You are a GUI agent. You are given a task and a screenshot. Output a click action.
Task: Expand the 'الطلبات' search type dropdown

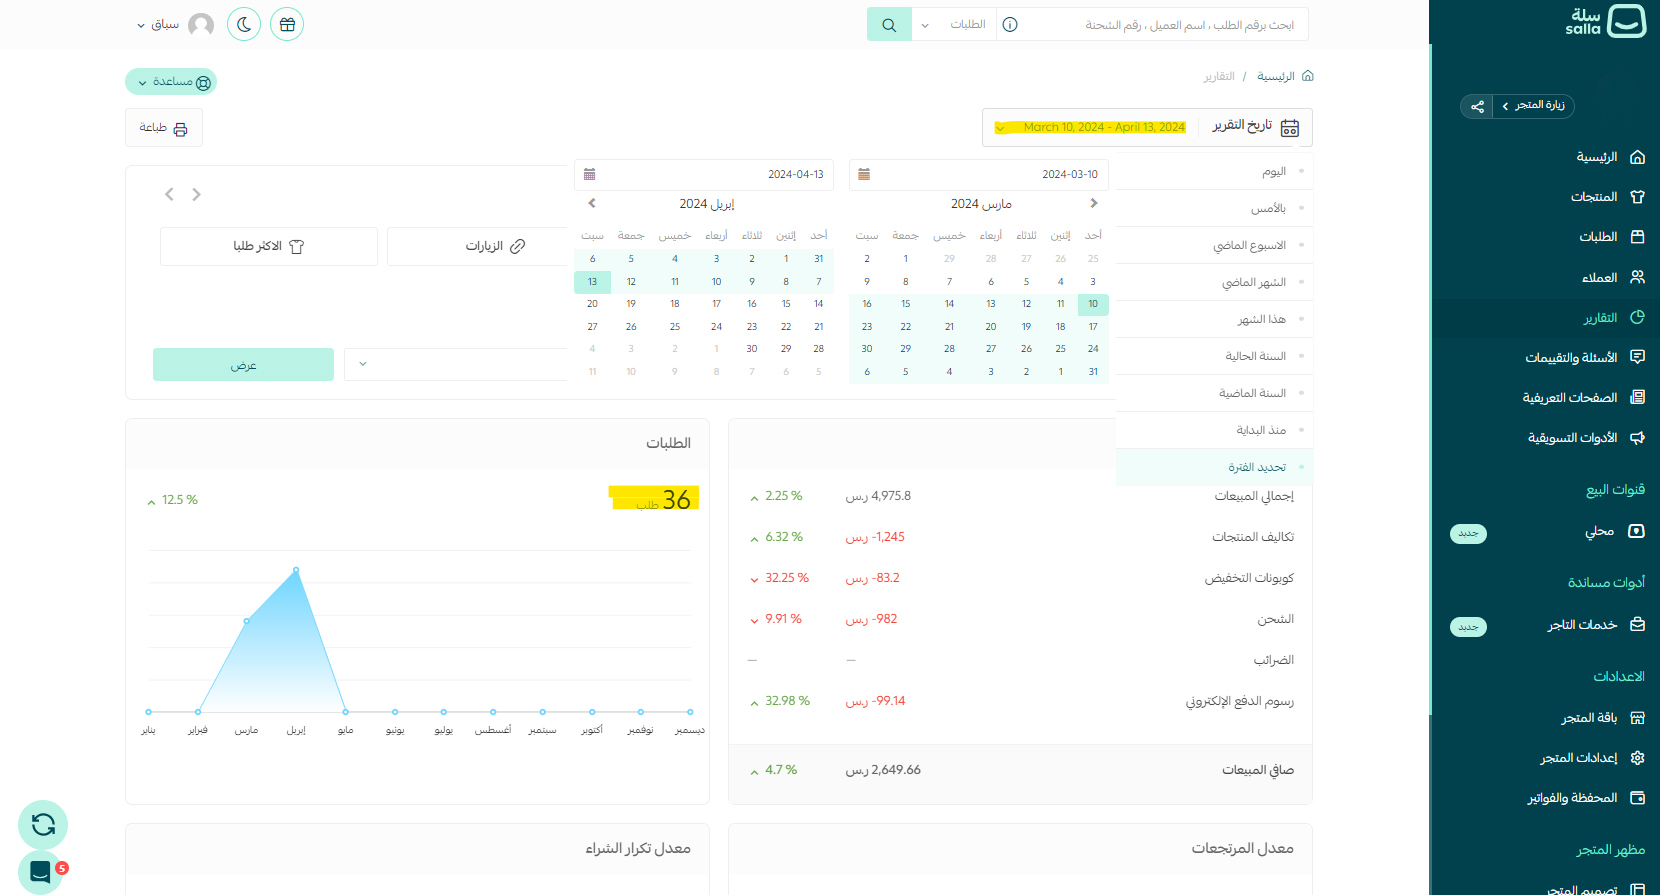954,25
